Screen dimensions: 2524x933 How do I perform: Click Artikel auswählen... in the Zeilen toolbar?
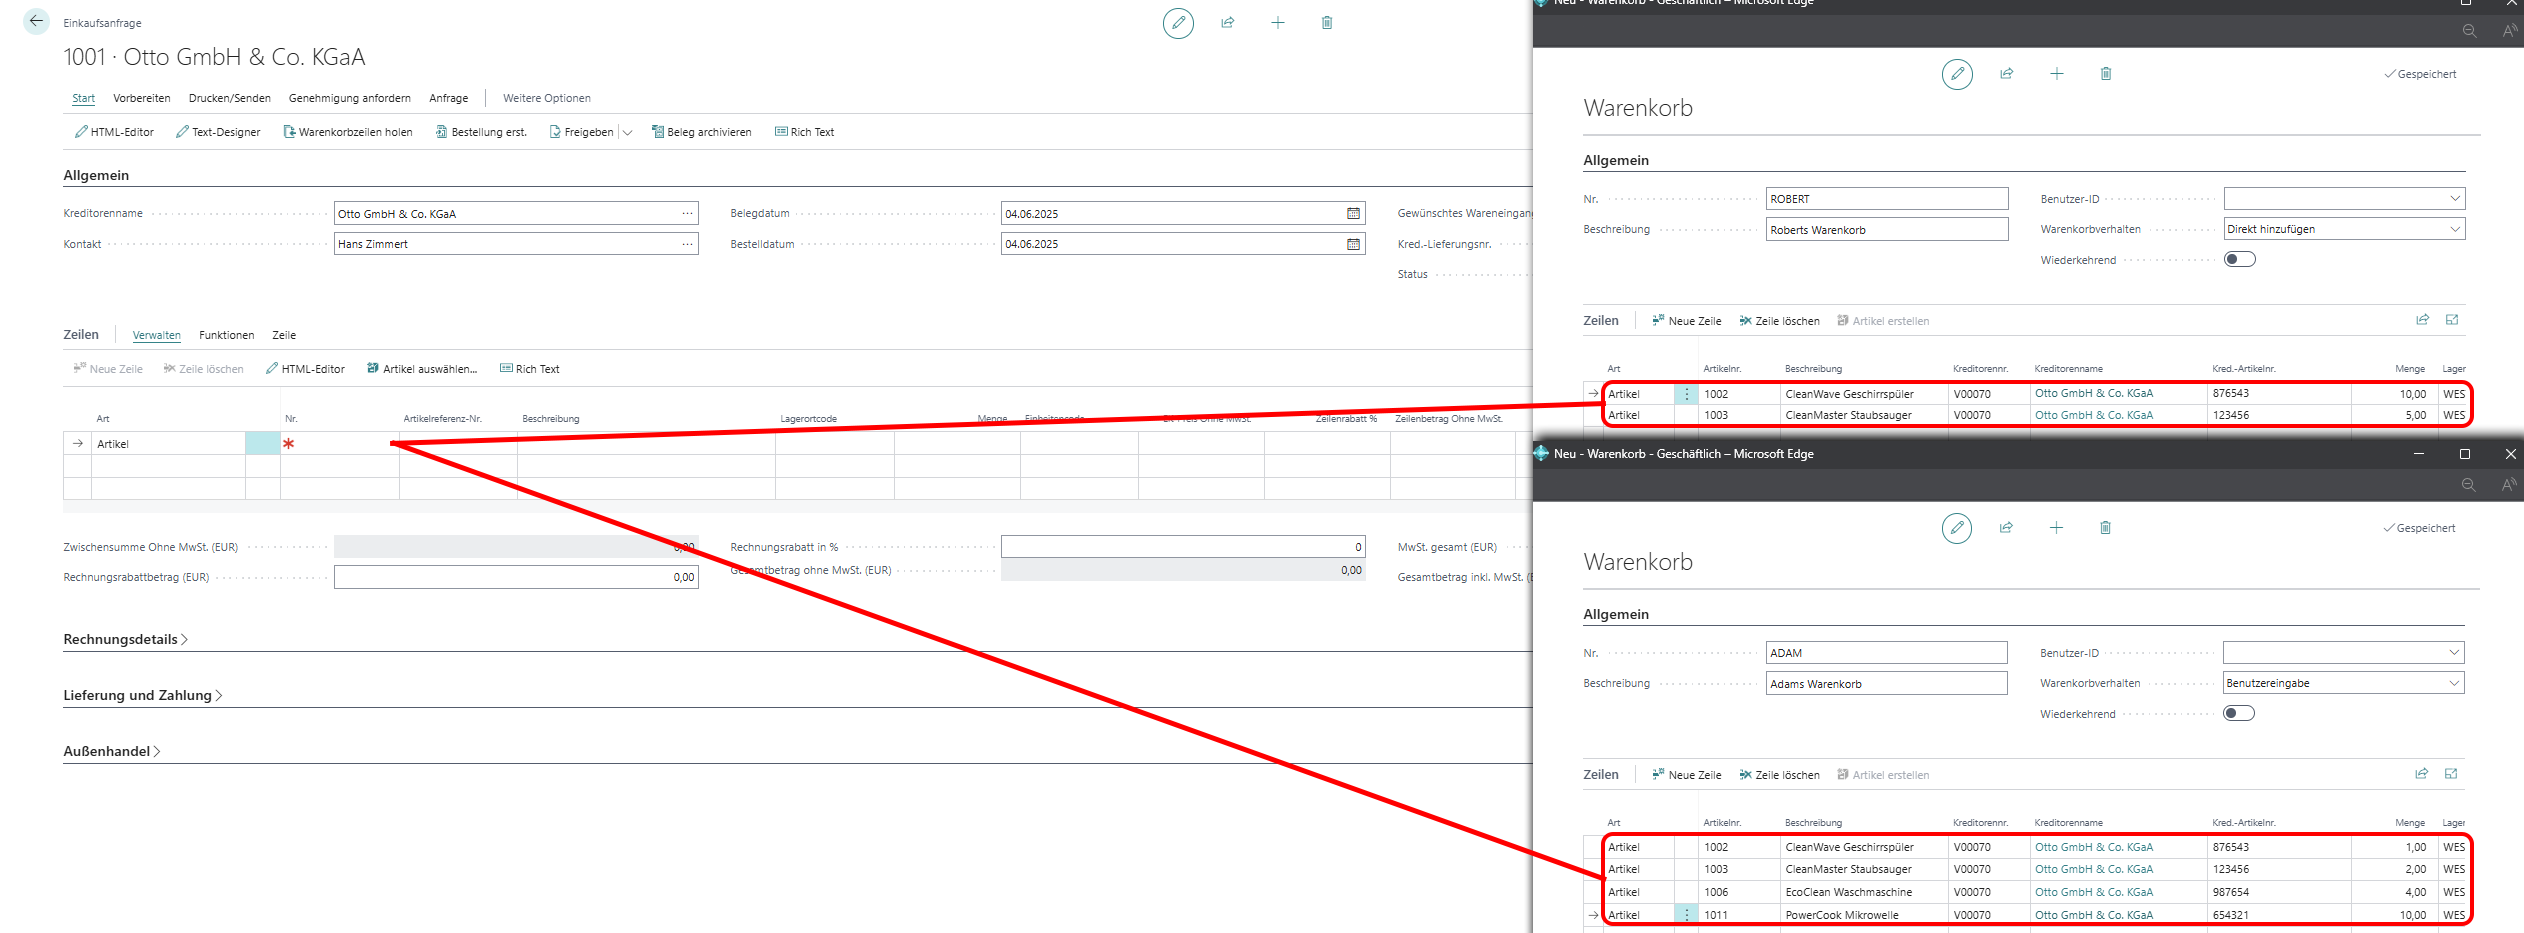pos(422,369)
